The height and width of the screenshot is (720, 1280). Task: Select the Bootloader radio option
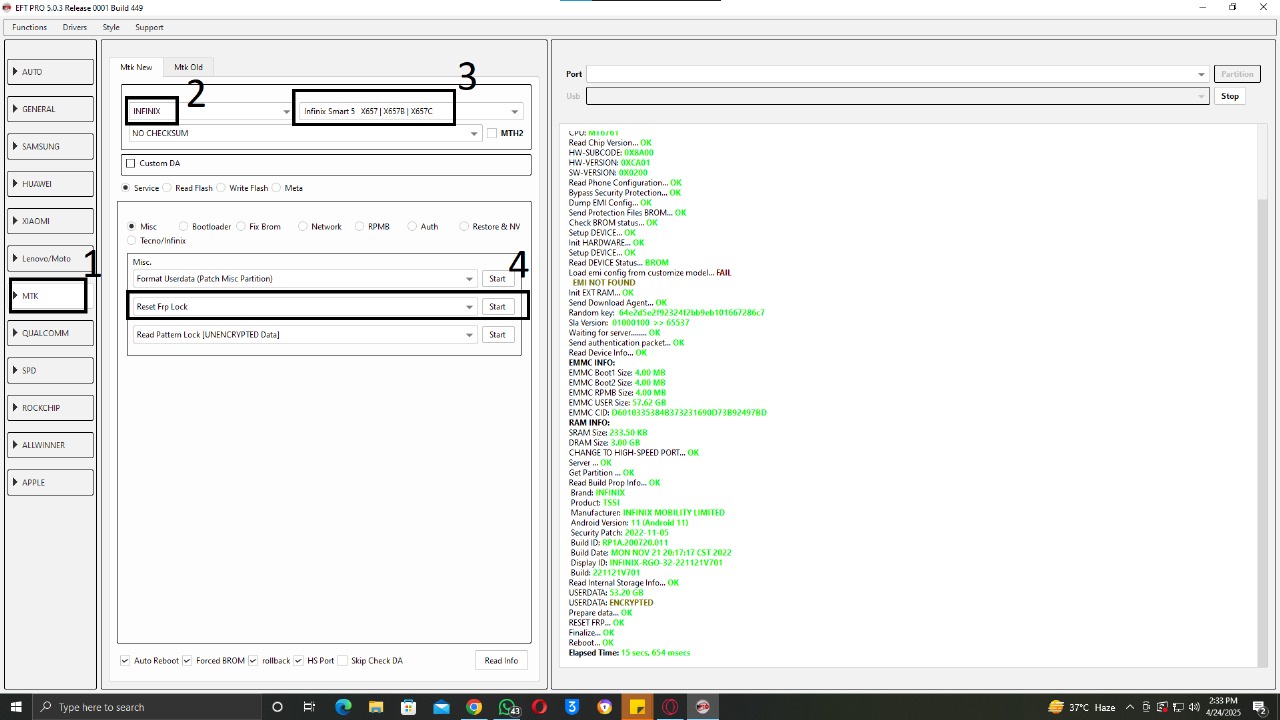(183, 227)
